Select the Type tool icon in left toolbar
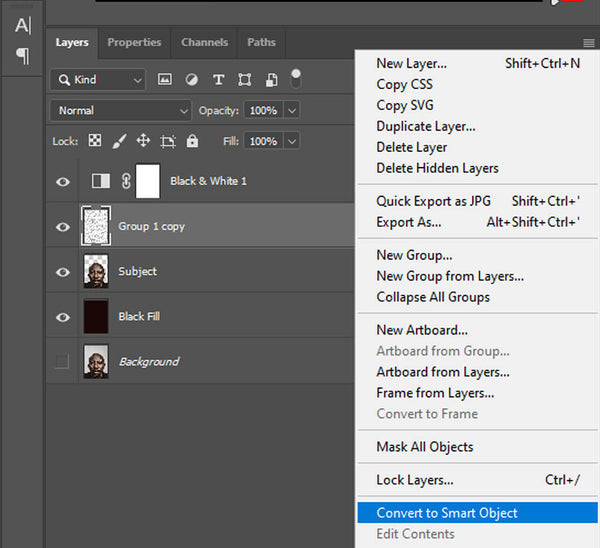 point(23,26)
